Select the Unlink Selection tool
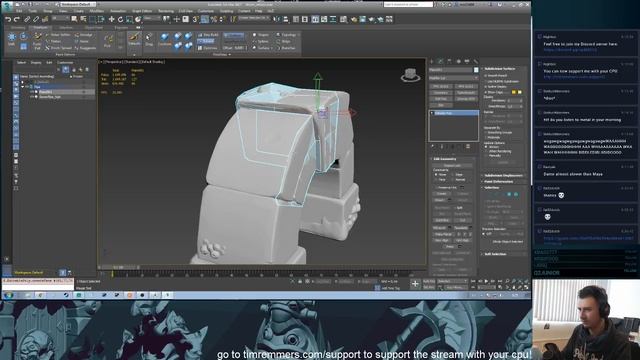 (36, 19)
